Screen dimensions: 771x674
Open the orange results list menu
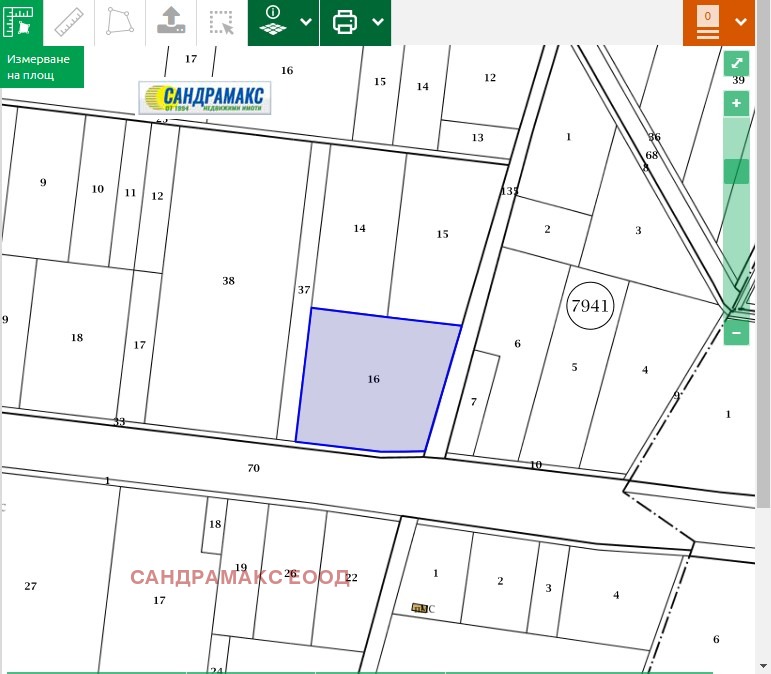[x=708, y=24]
